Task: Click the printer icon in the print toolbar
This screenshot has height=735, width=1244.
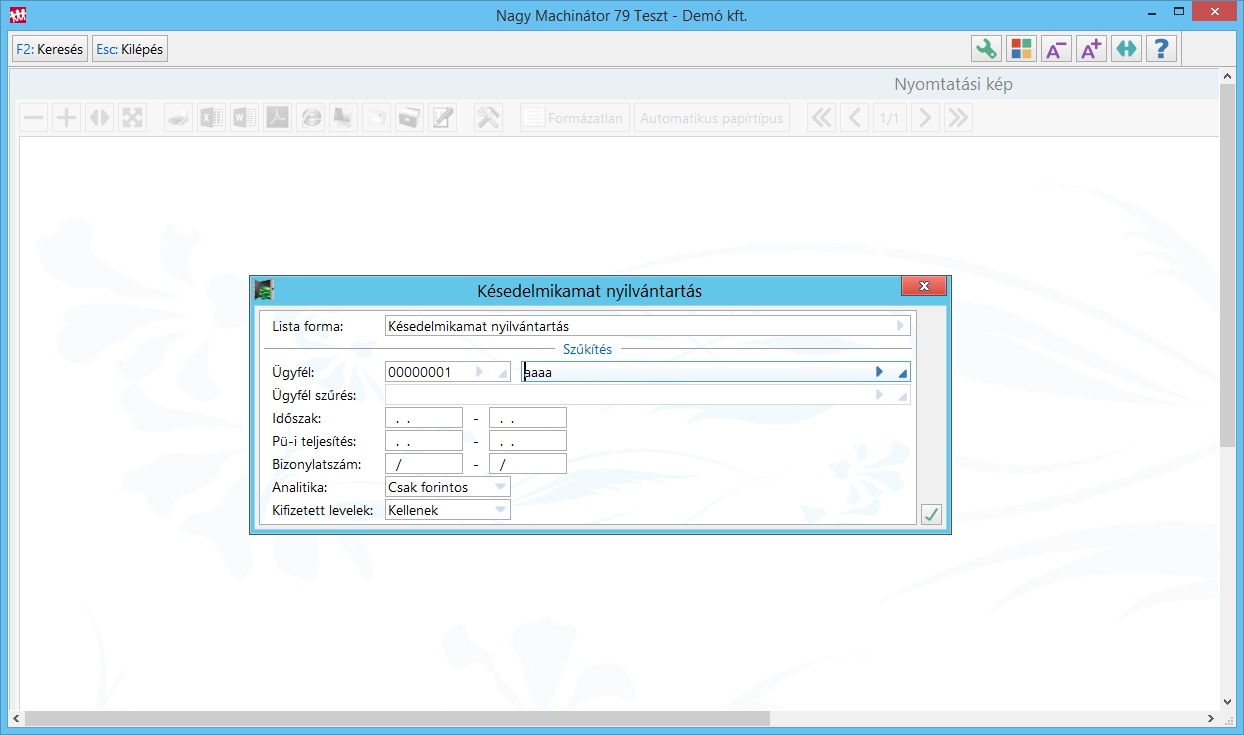Action: coord(178,118)
